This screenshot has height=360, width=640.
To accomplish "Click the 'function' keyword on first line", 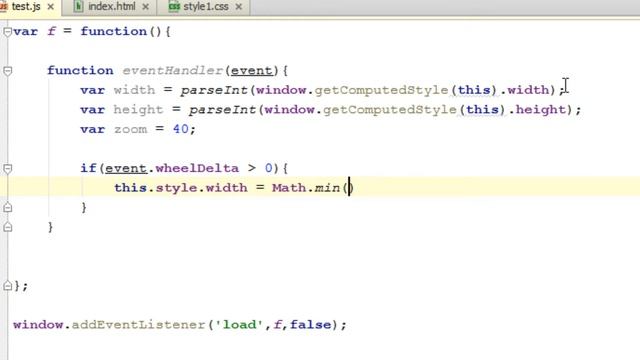I will click(113, 31).
